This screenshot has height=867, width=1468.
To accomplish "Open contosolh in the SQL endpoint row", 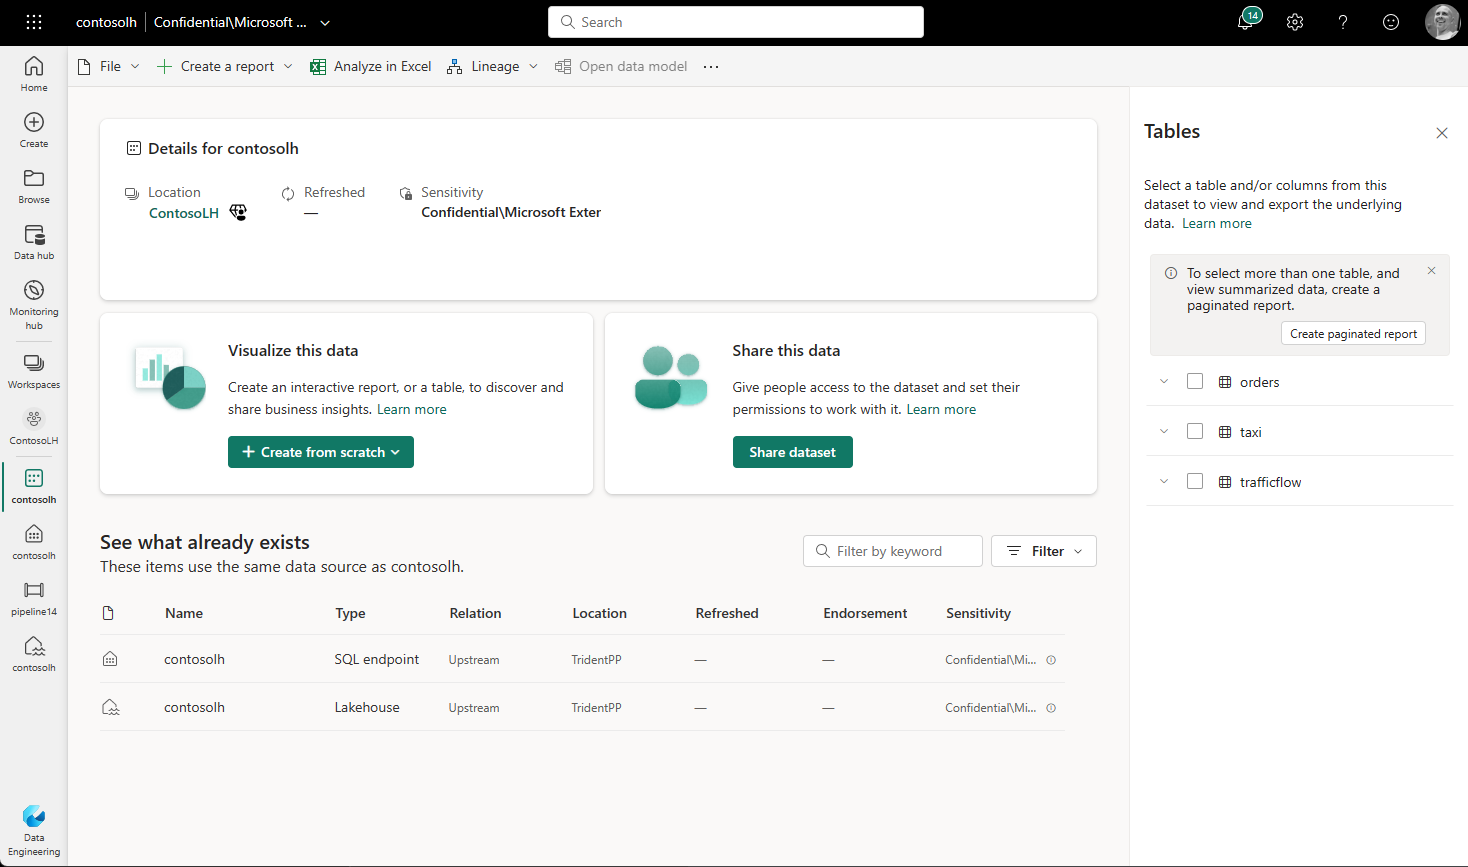I will [x=194, y=659].
